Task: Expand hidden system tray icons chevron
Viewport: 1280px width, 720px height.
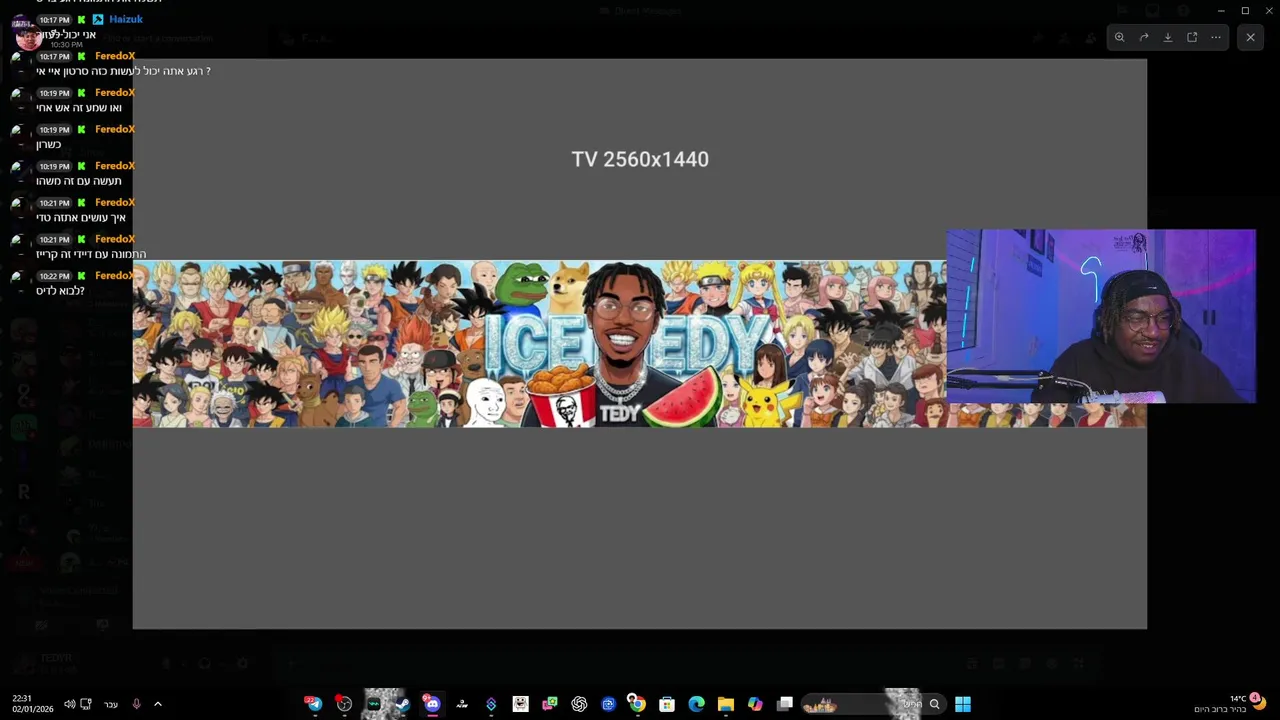Action: (x=157, y=704)
